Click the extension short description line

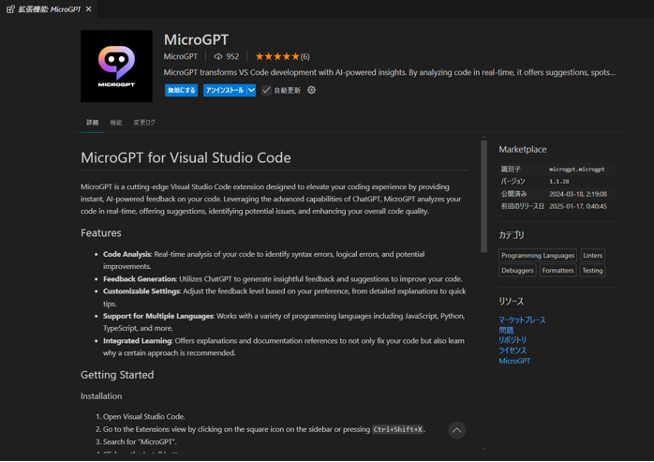click(390, 72)
